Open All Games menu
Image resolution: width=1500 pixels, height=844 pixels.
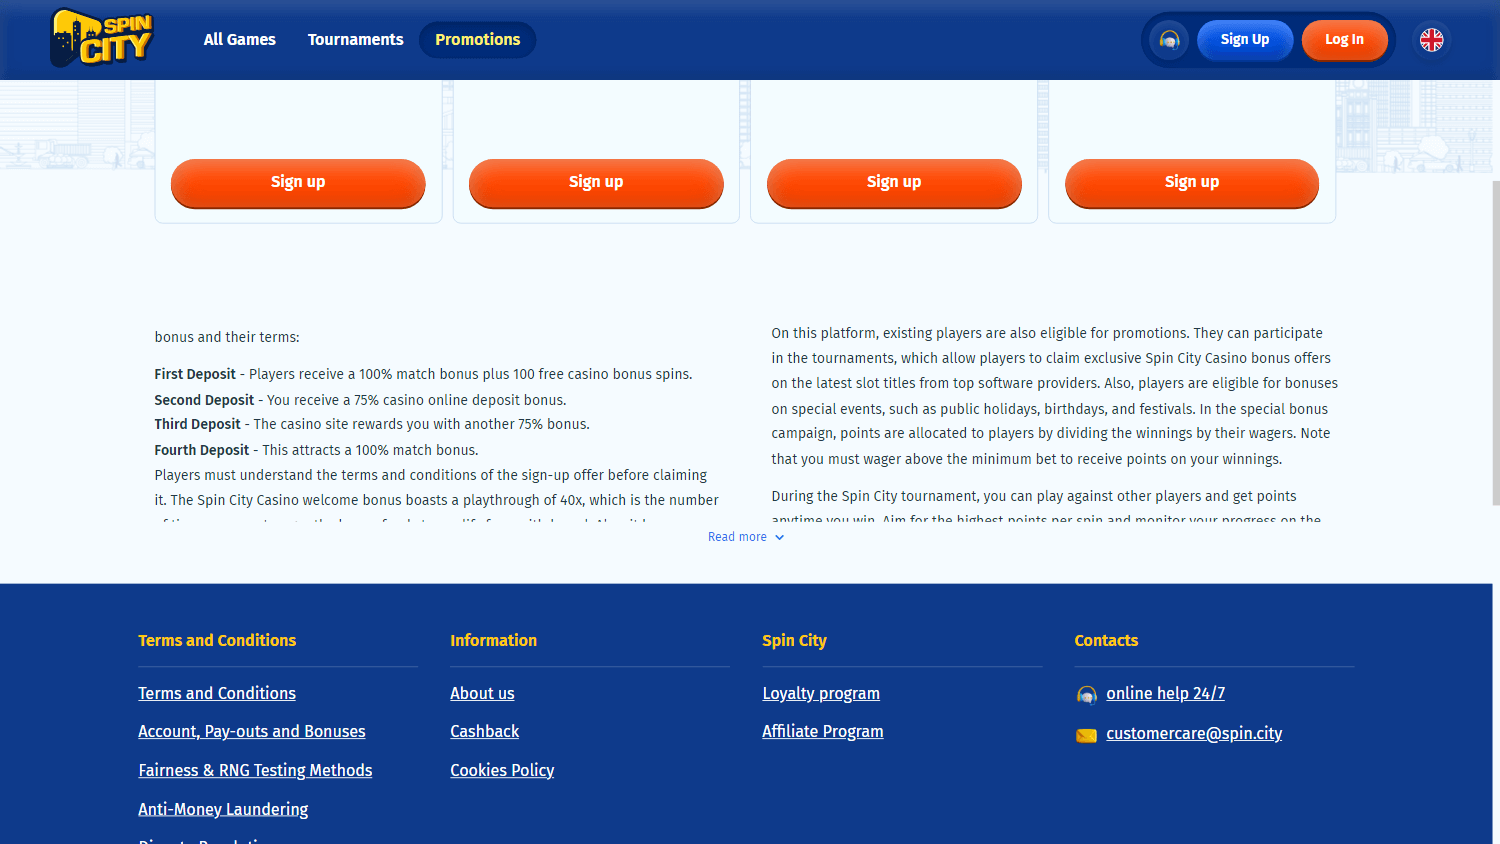(240, 40)
